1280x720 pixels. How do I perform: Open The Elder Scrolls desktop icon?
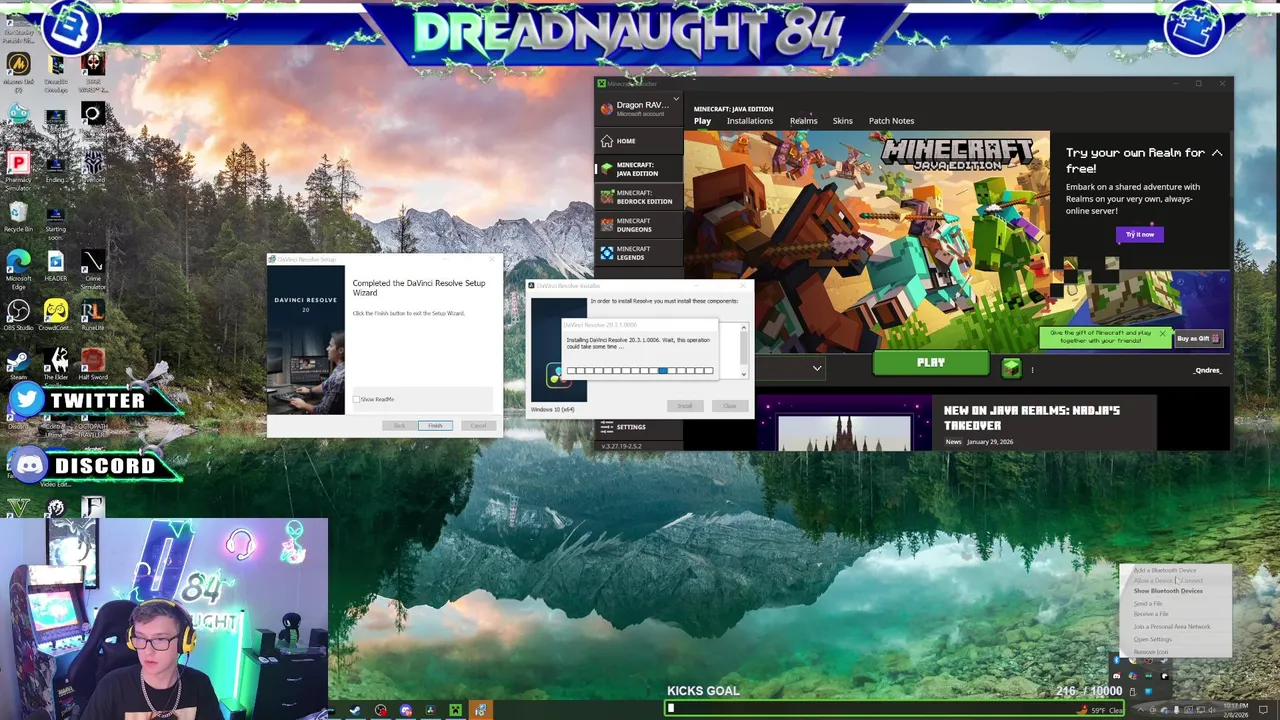click(x=56, y=364)
